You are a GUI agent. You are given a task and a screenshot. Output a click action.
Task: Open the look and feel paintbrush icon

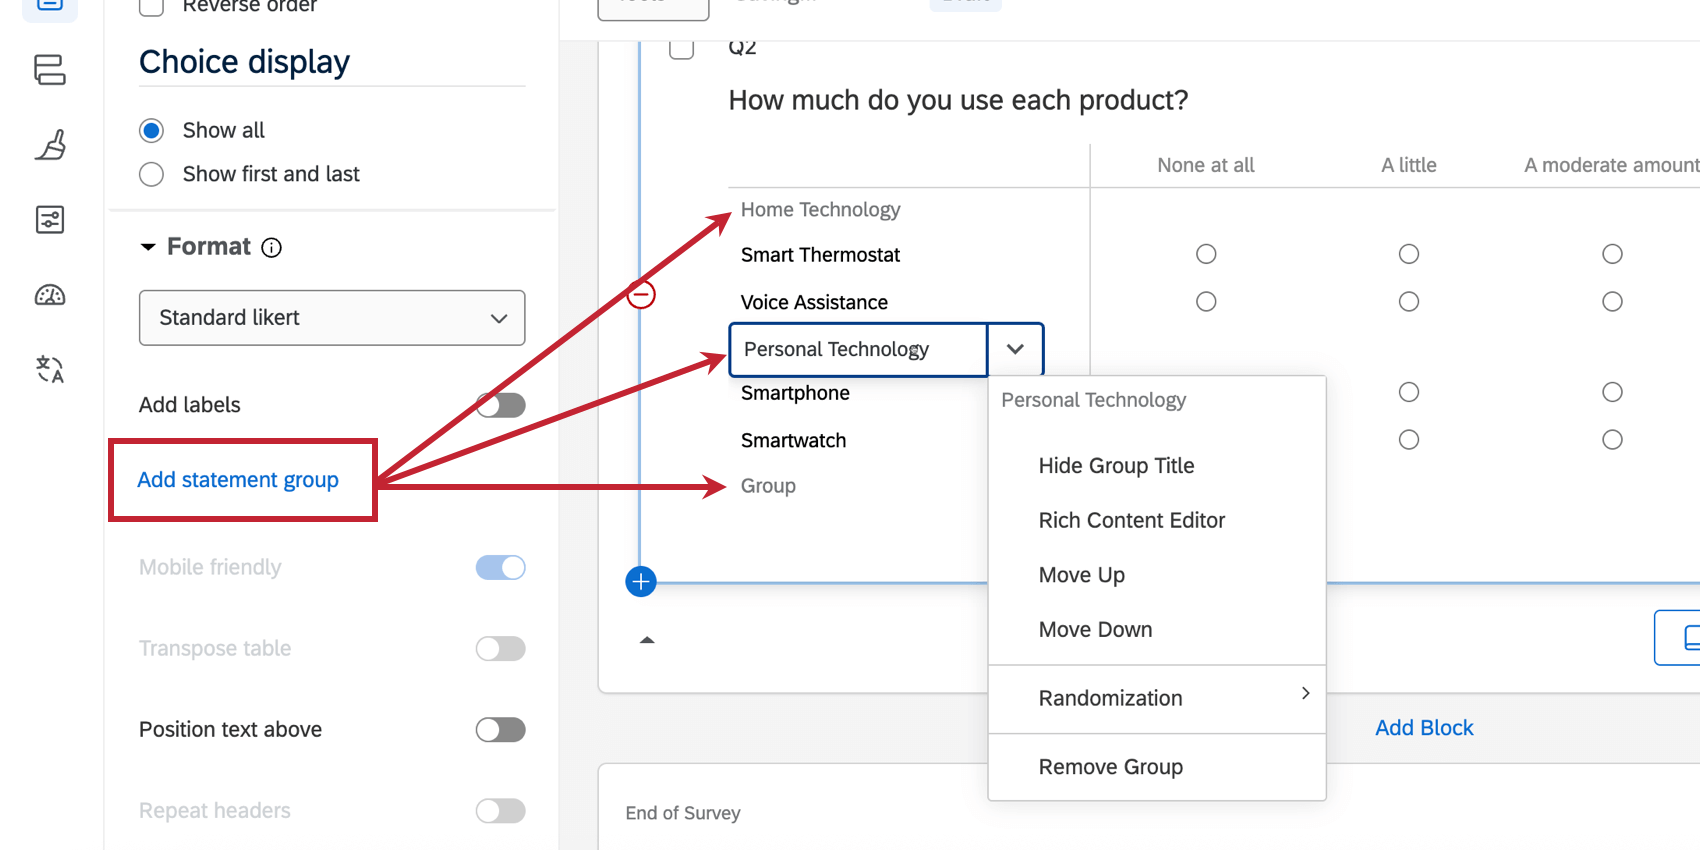click(50, 145)
